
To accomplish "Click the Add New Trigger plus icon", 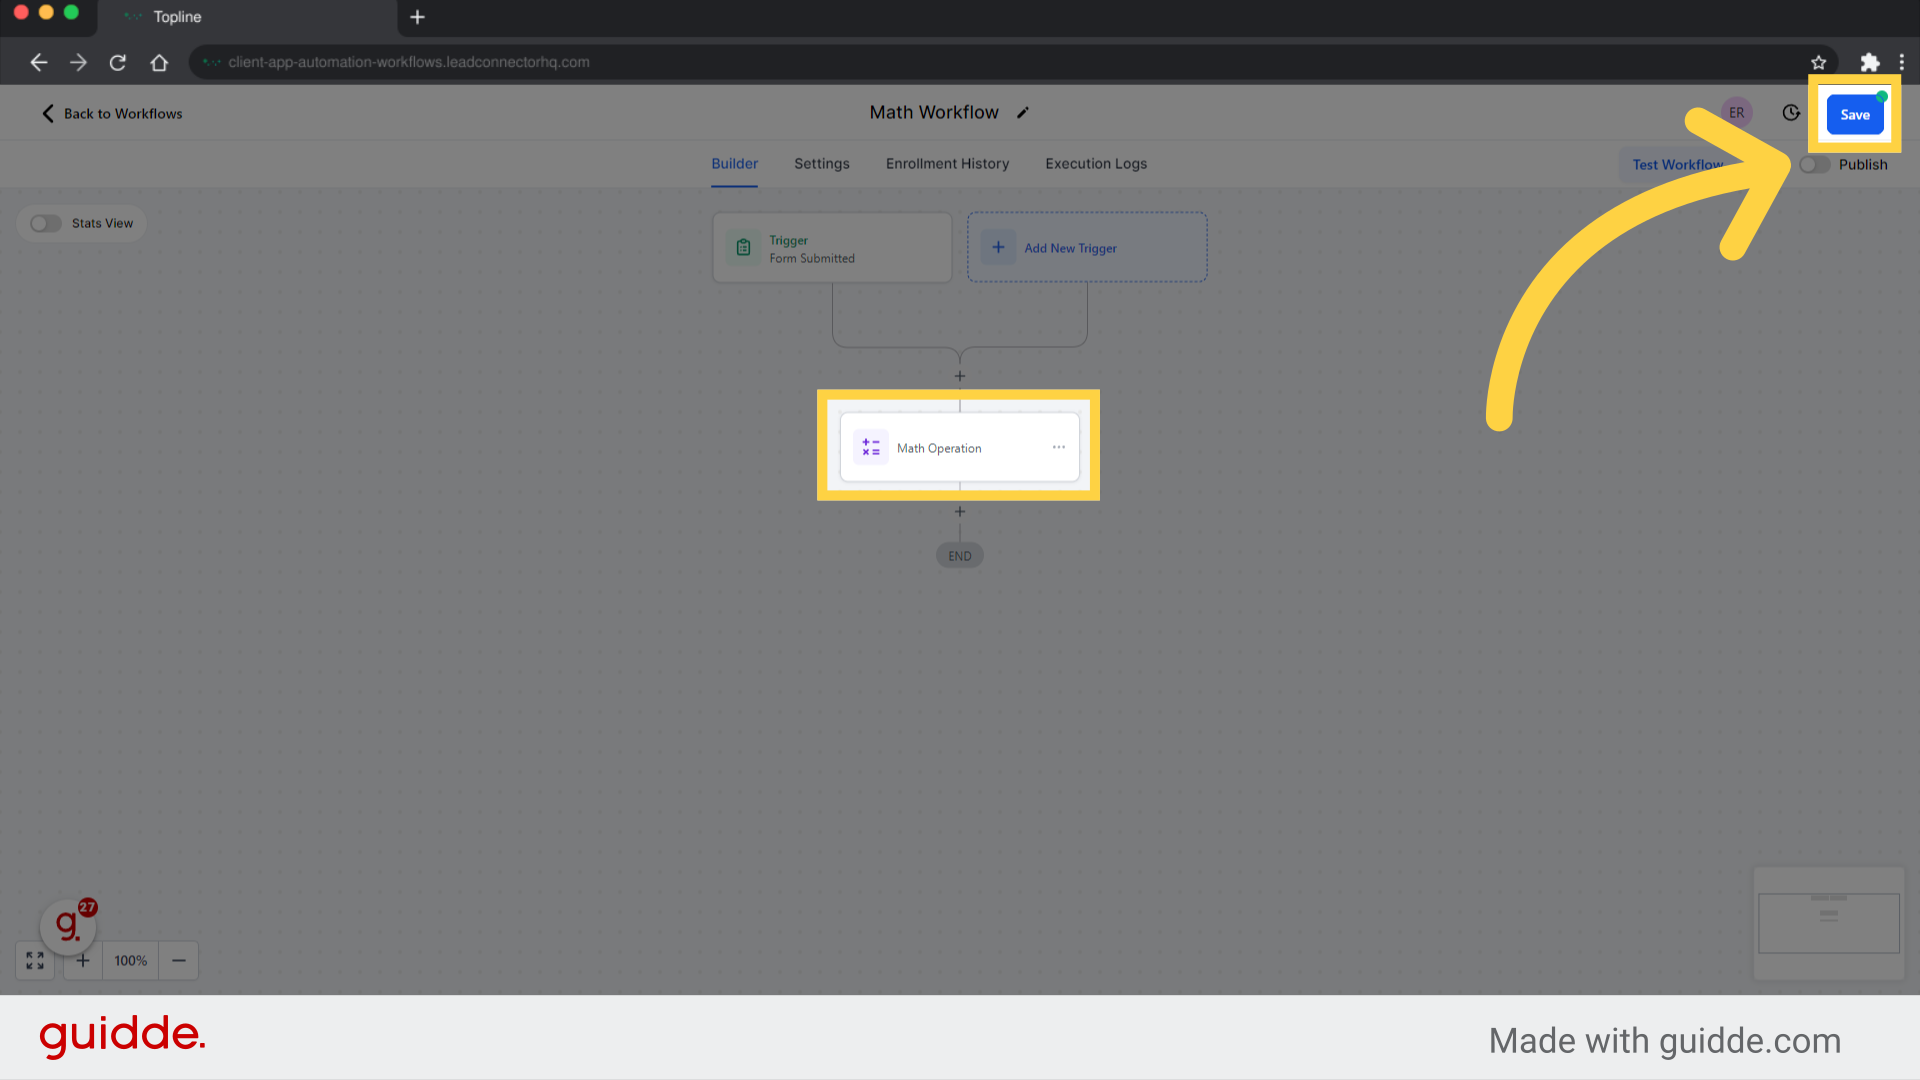I will pos(997,248).
